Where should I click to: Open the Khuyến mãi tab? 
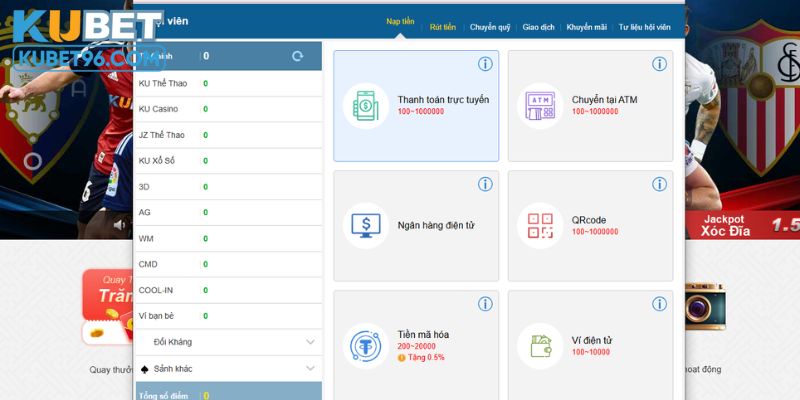[587, 28]
